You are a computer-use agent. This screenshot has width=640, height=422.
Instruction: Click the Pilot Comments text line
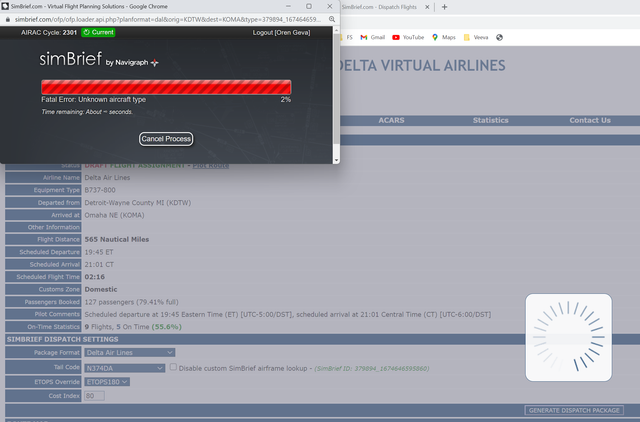point(288,314)
